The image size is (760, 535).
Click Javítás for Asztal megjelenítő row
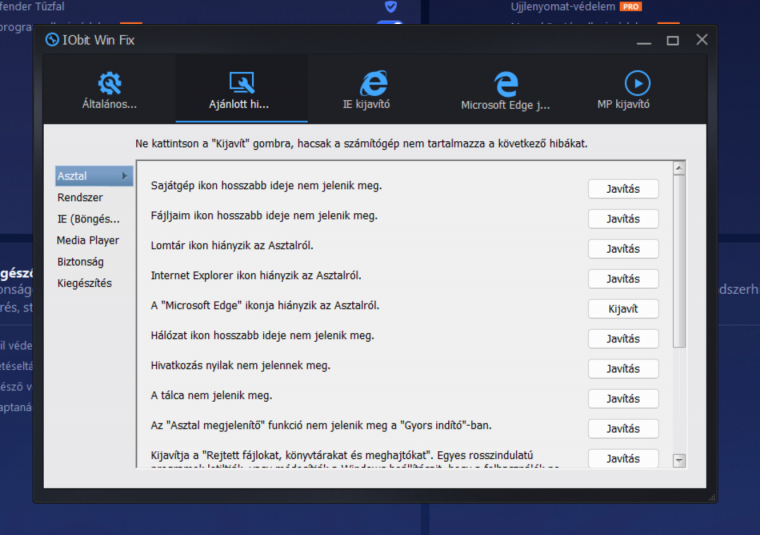click(x=623, y=429)
